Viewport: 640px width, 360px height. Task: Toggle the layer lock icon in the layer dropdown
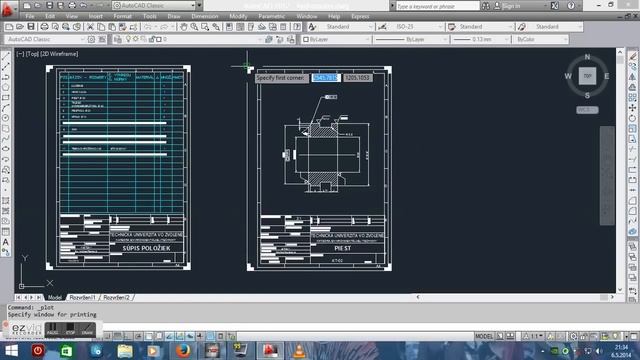click(x=151, y=39)
